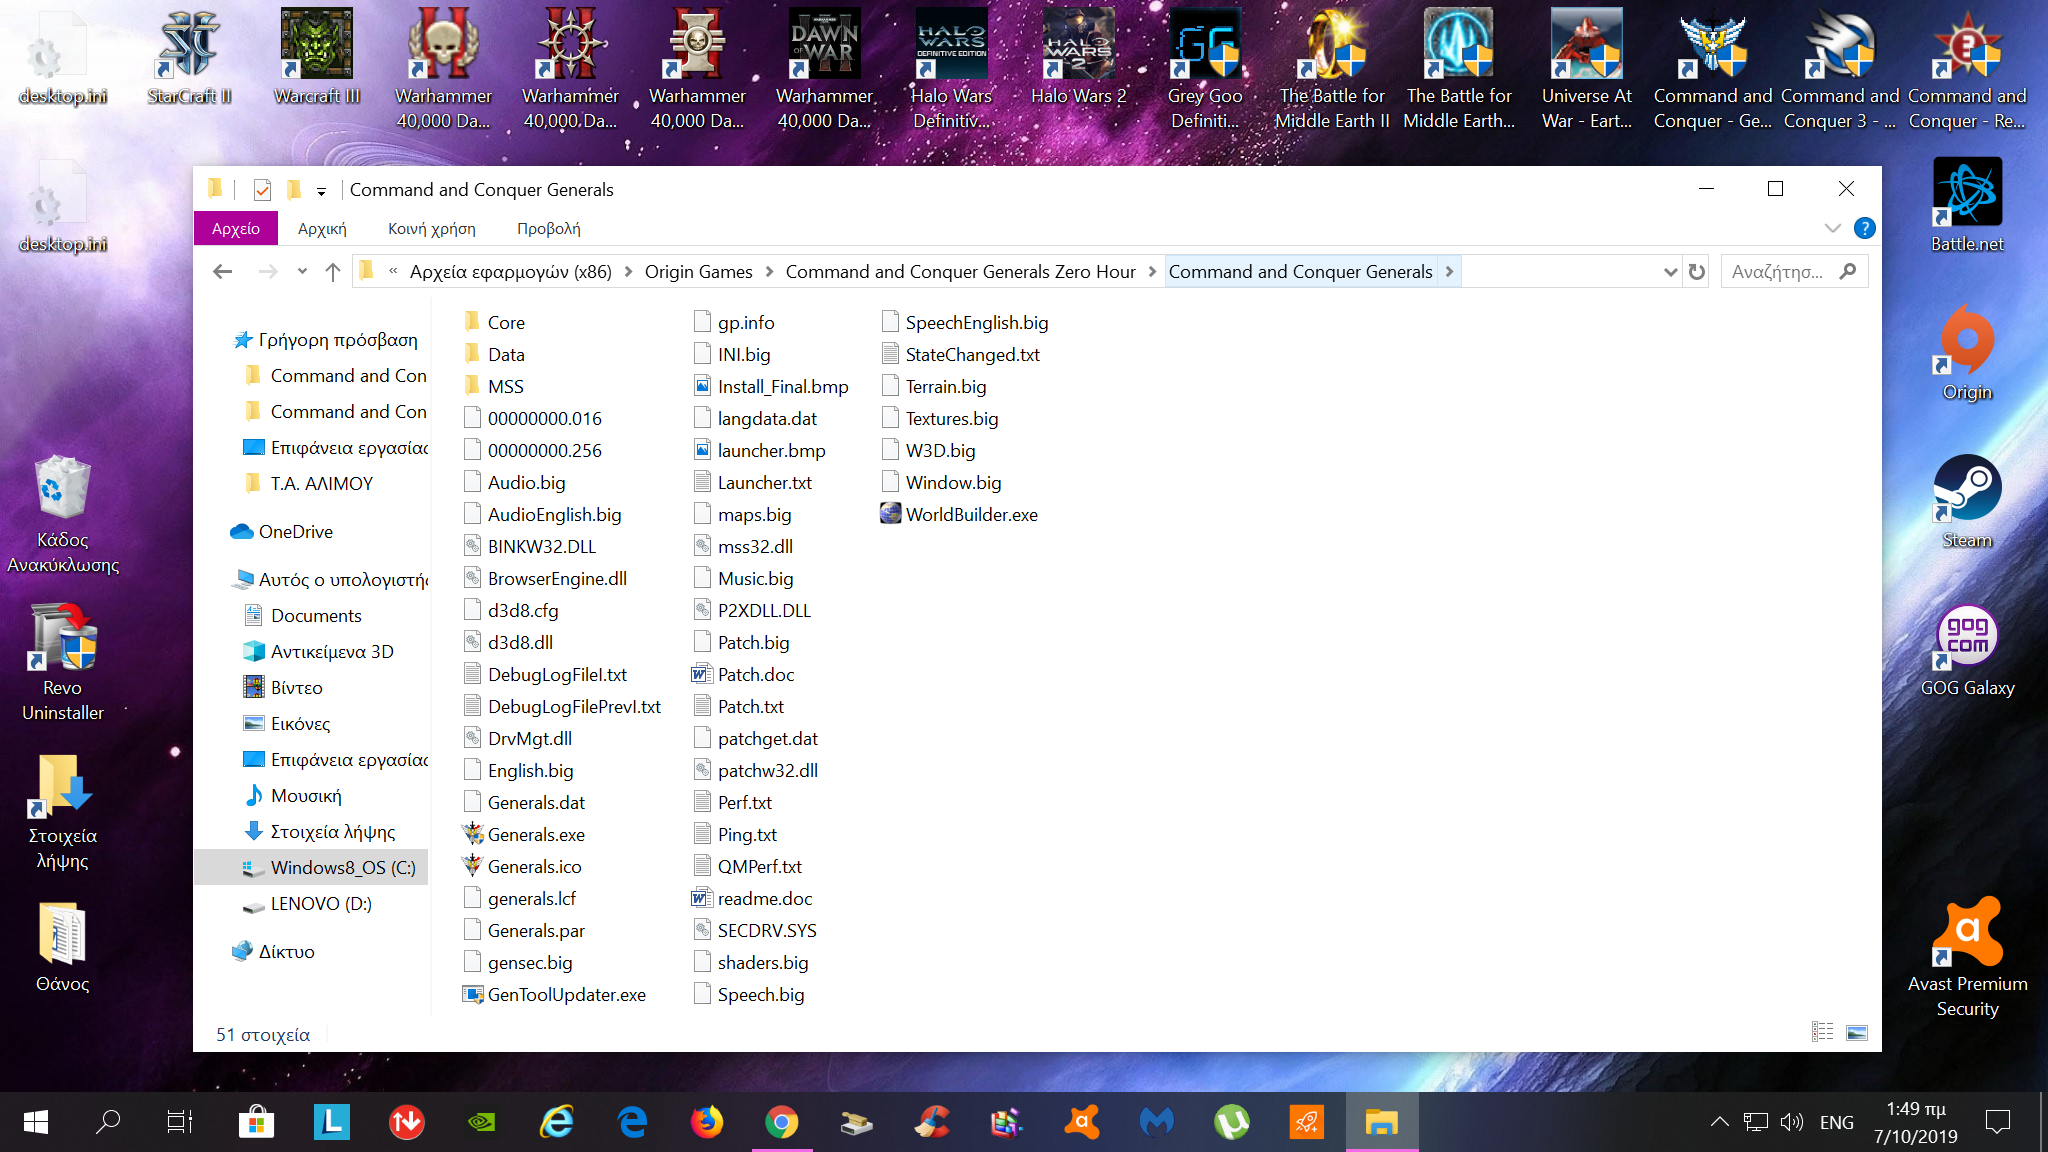Image resolution: width=2048 pixels, height=1152 pixels.
Task: Open the Προβολή ribbon tab
Action: 548,228
